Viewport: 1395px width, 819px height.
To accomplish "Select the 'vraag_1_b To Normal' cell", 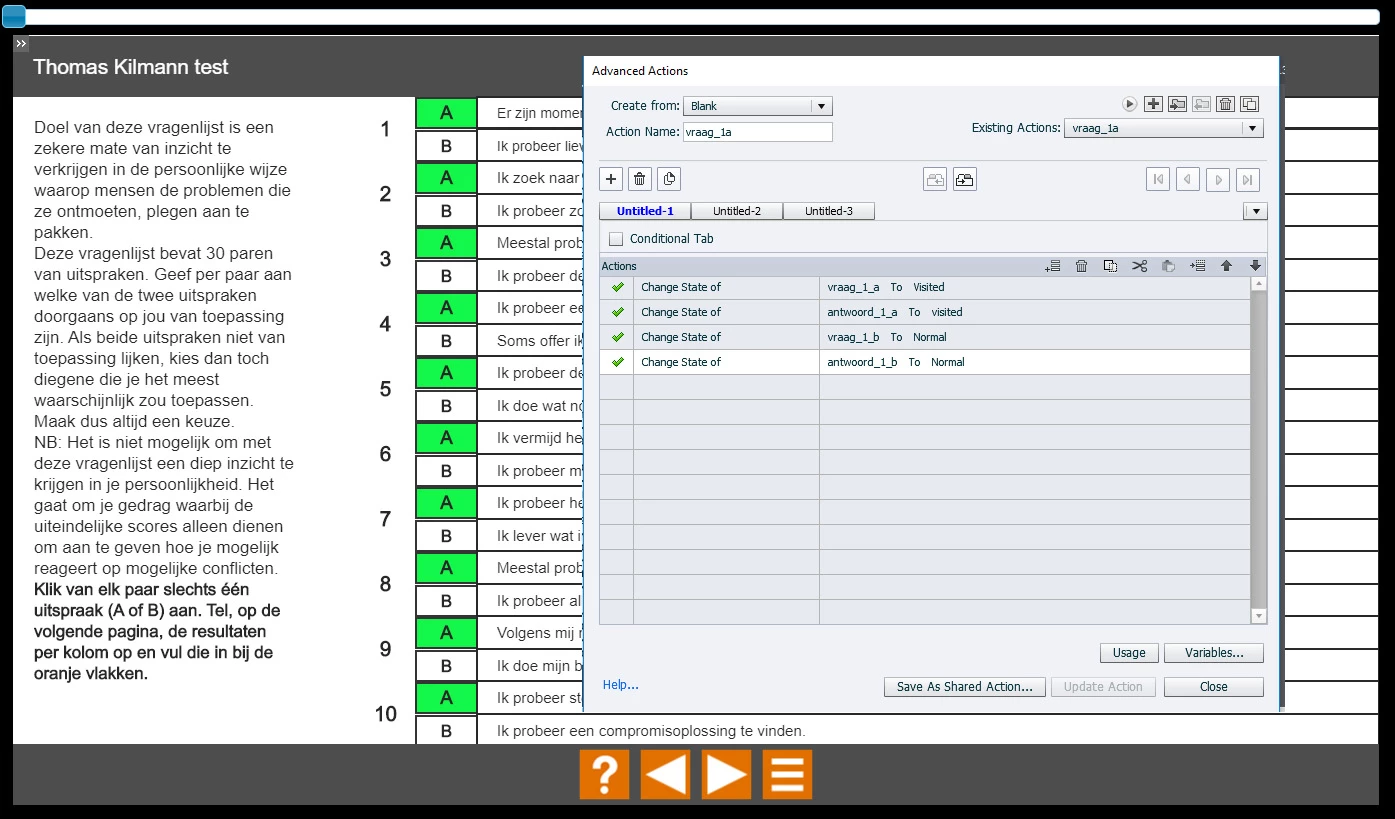I will click(x=1034, y=337).
